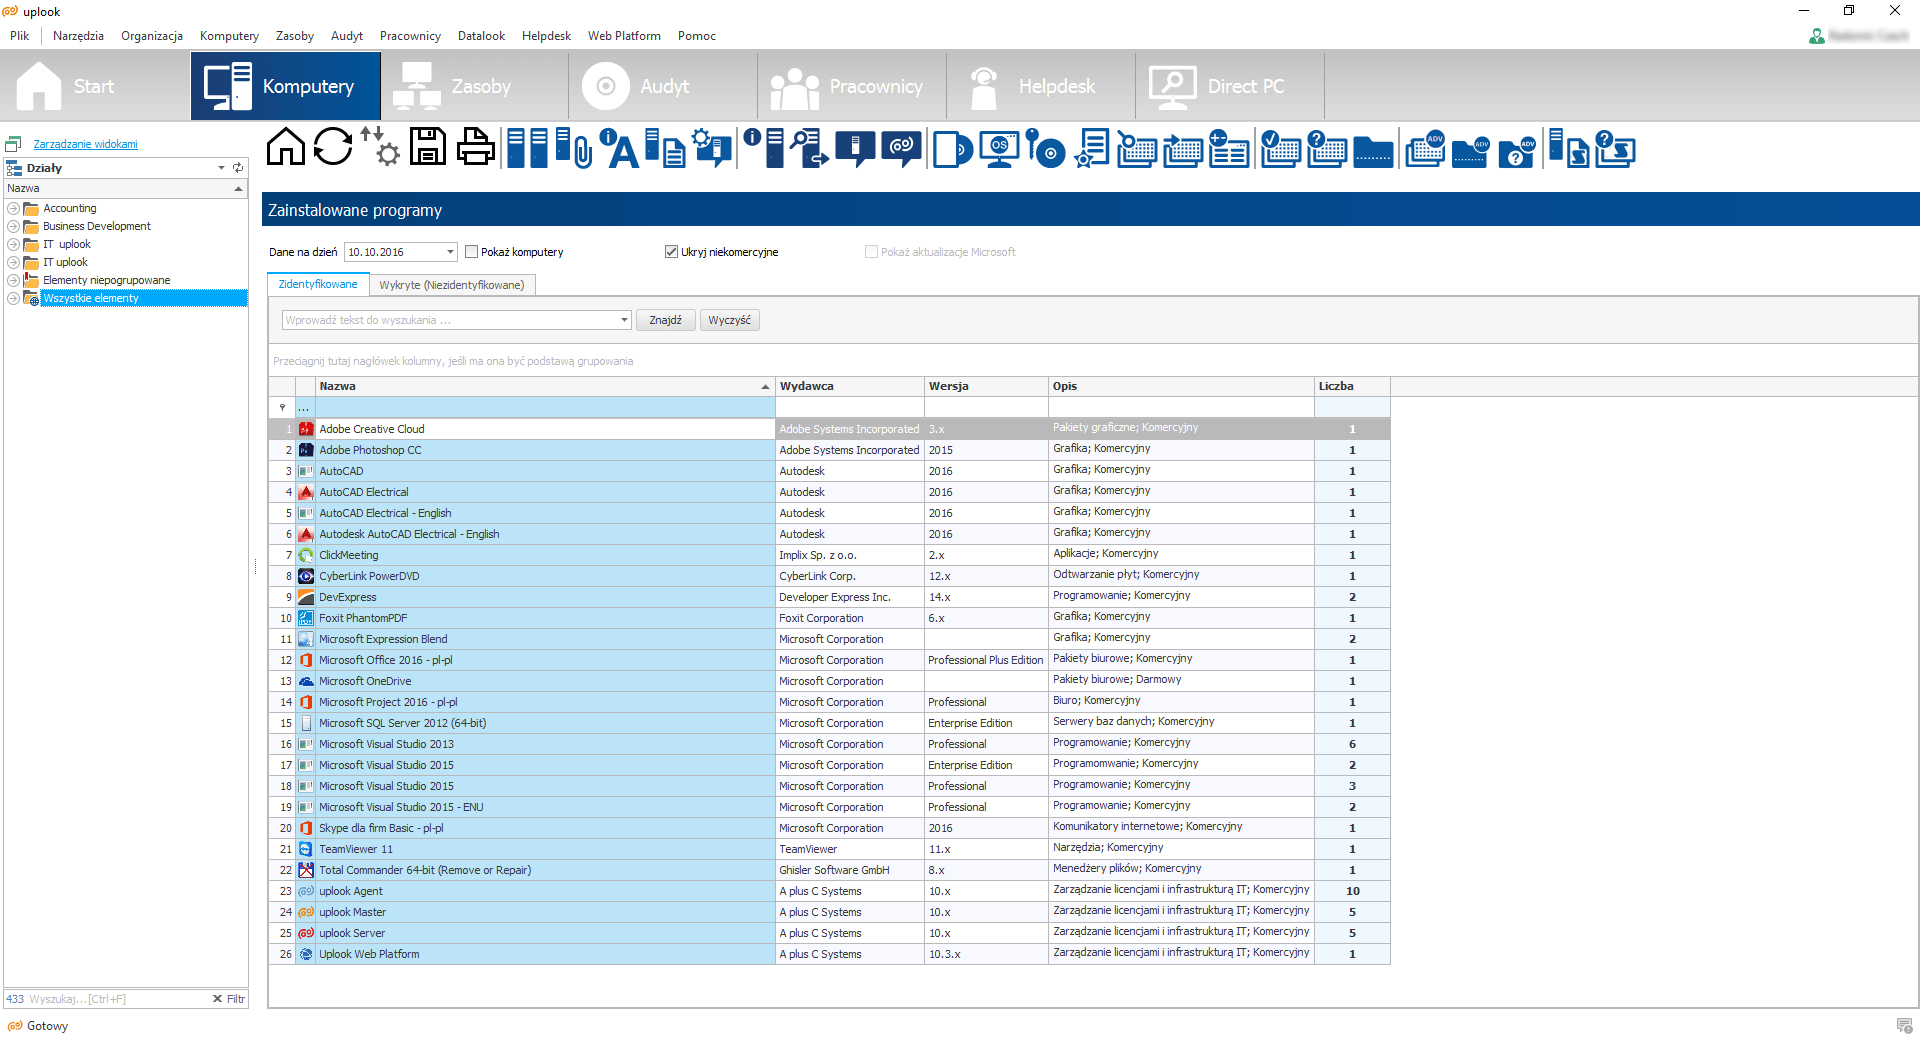The height and width of the screenshot is (1040, 1920).
Task: Open the Dane na dzień date dropdown
Action: click(x=450, y=252)
